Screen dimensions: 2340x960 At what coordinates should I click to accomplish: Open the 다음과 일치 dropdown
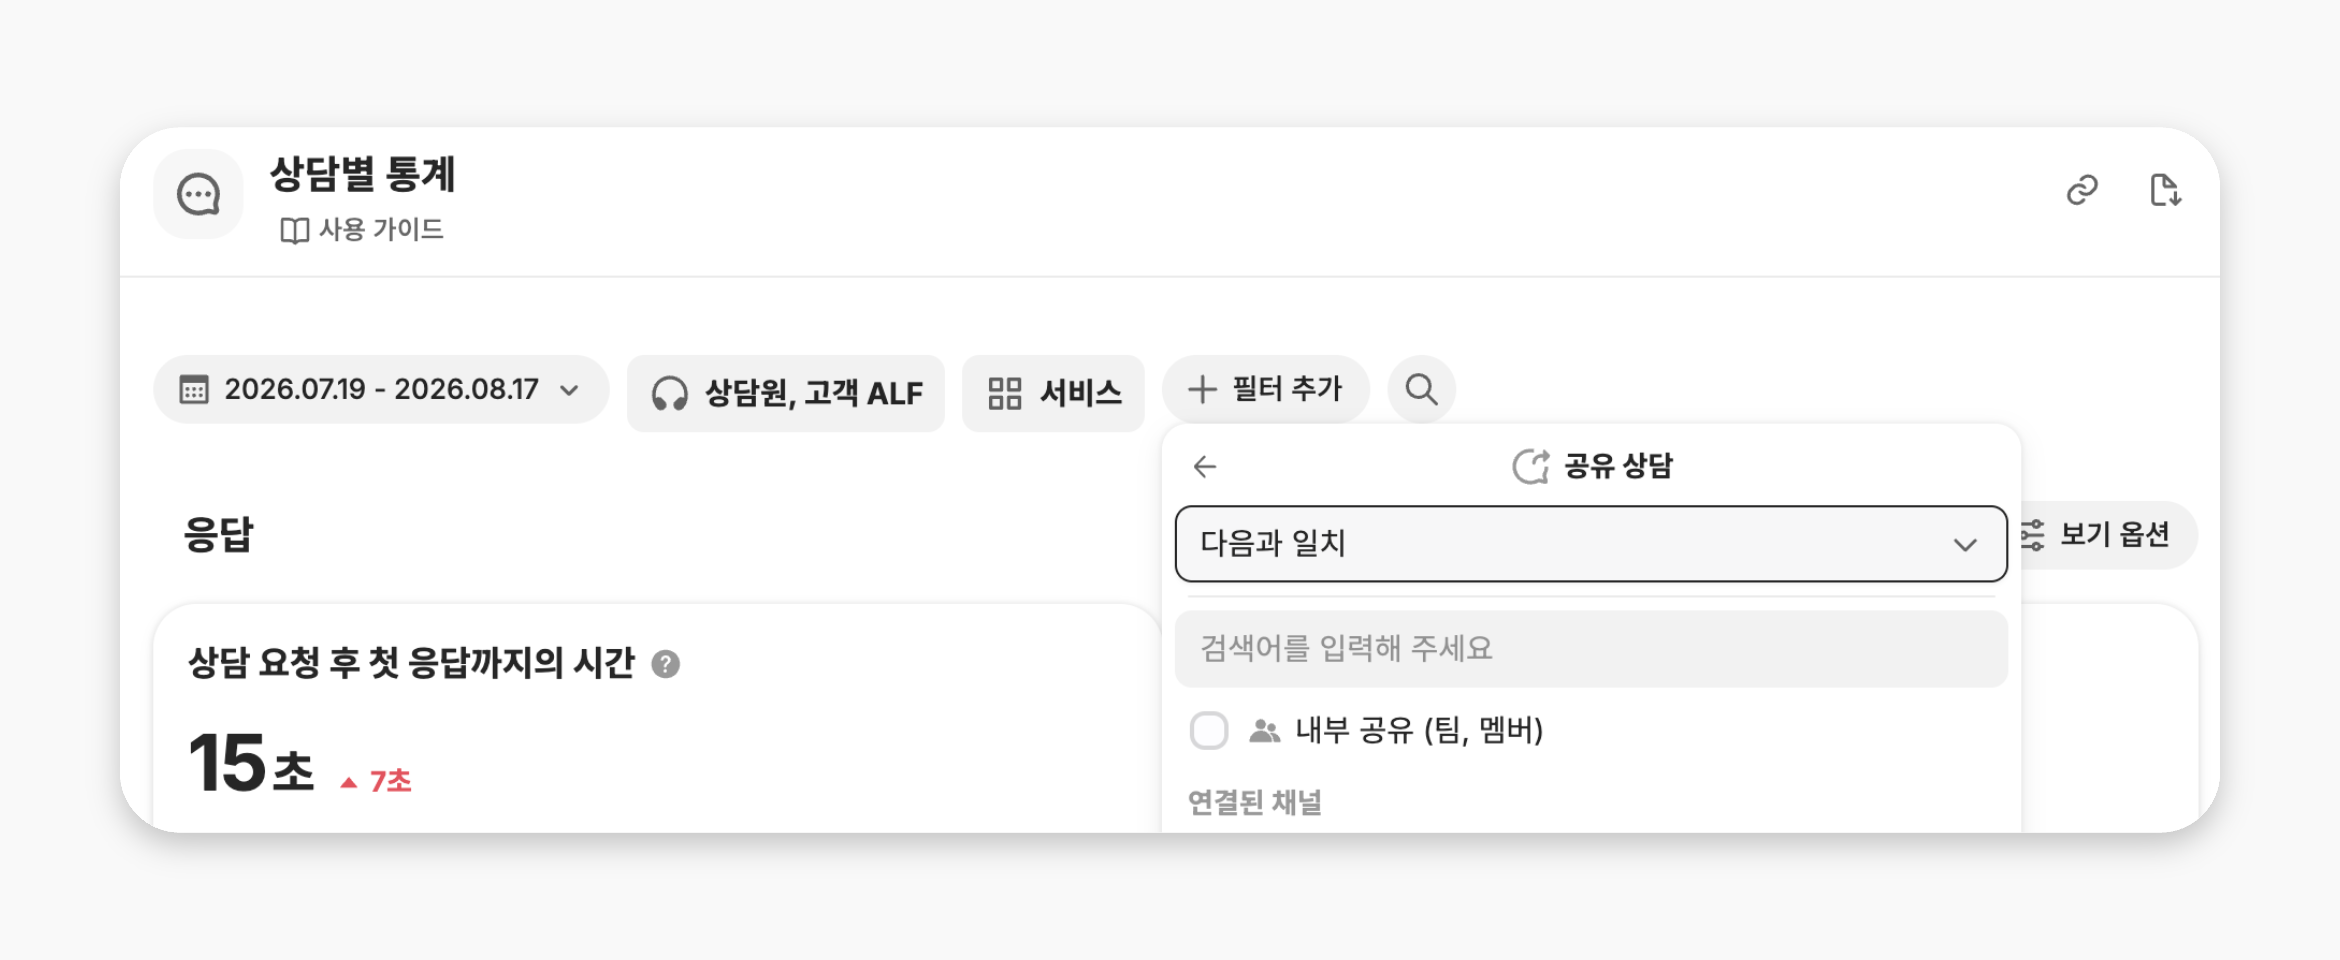pos(1591,544)
